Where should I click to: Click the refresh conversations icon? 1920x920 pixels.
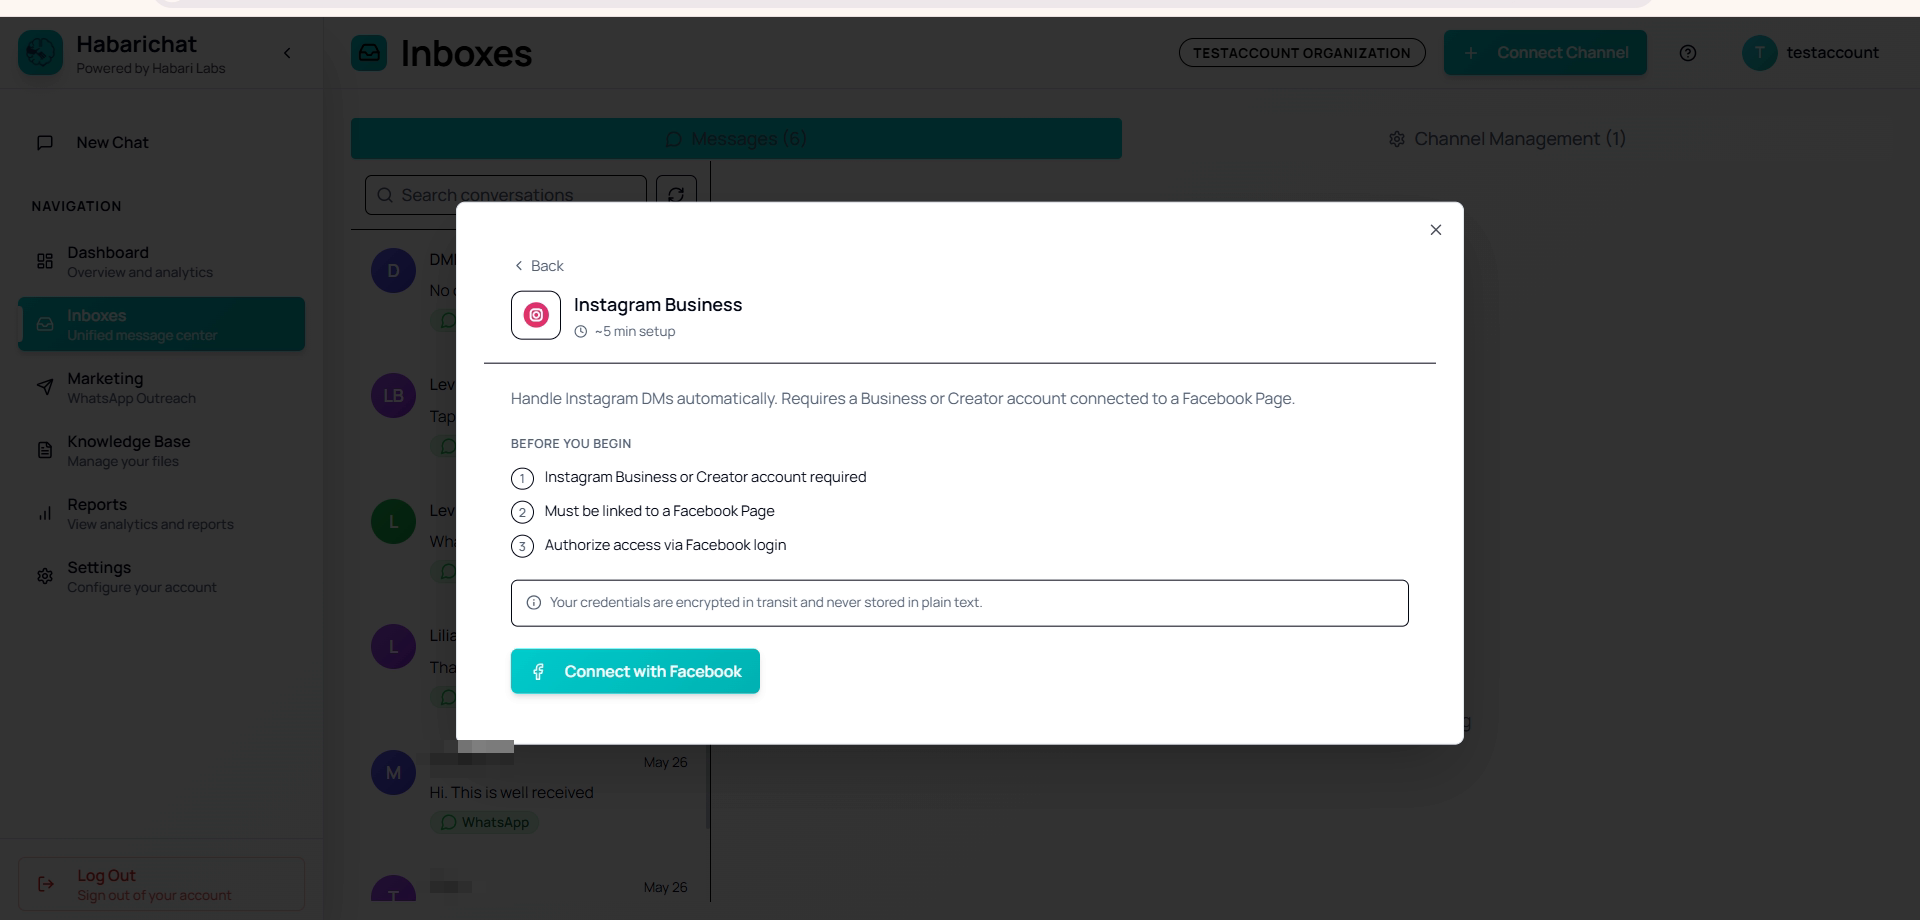point(676,195)
